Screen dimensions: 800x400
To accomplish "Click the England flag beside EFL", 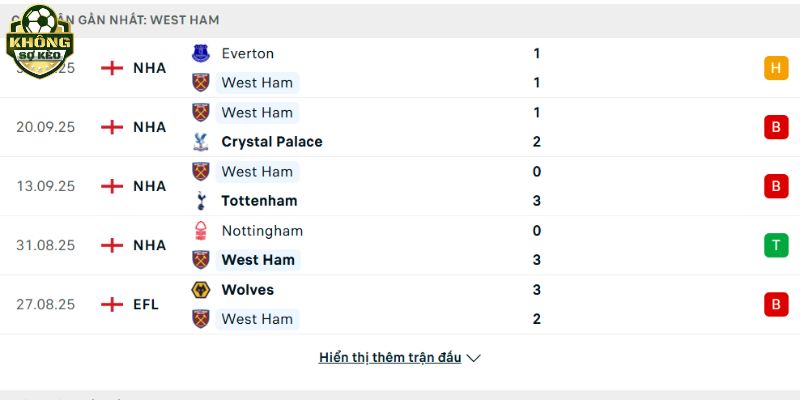I will point(112,305).
